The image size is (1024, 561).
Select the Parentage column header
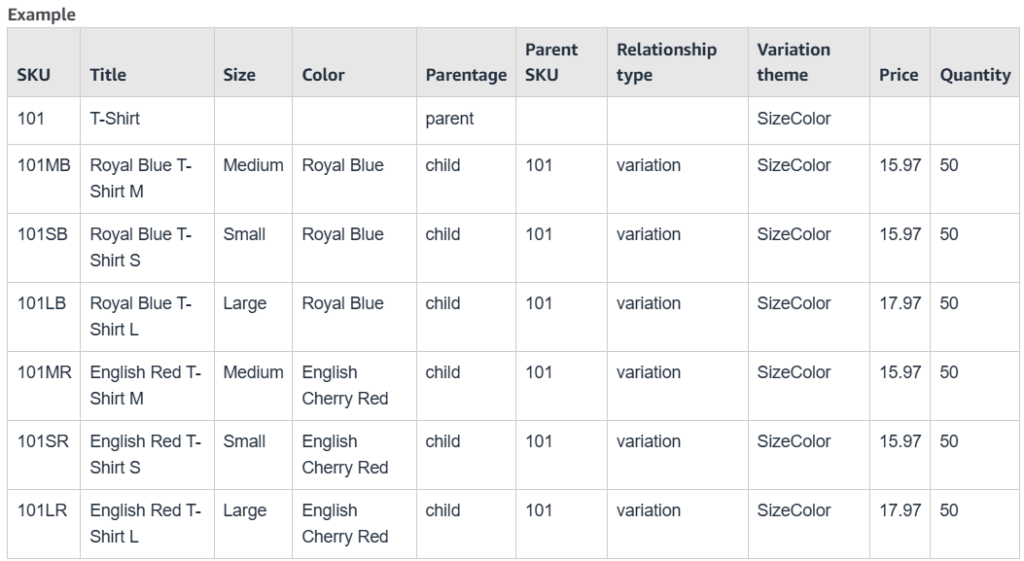(465, 75)
